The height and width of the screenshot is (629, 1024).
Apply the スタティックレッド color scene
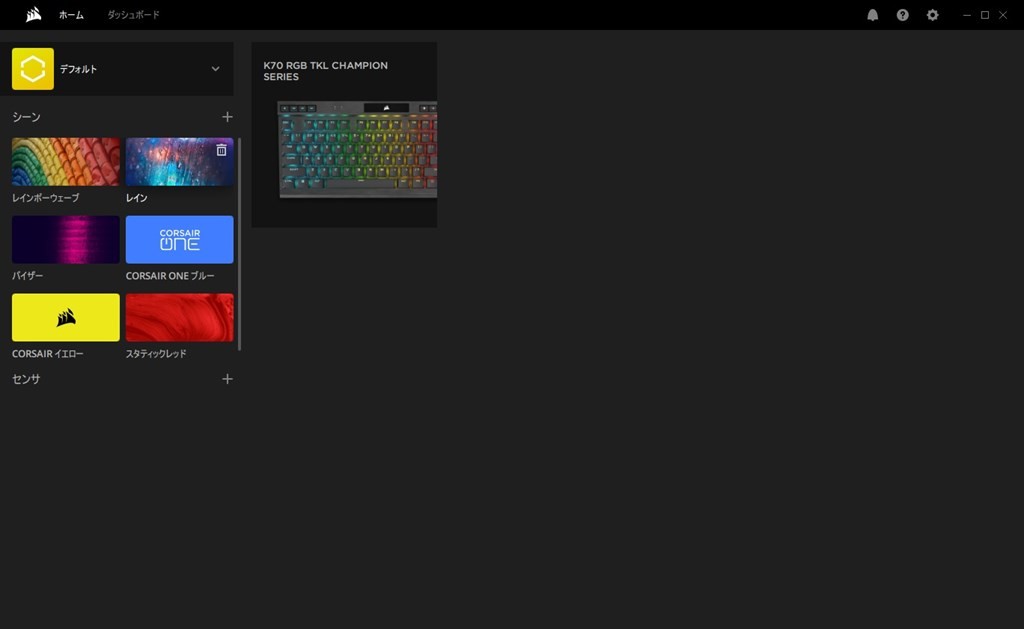(x=180, y=318)
